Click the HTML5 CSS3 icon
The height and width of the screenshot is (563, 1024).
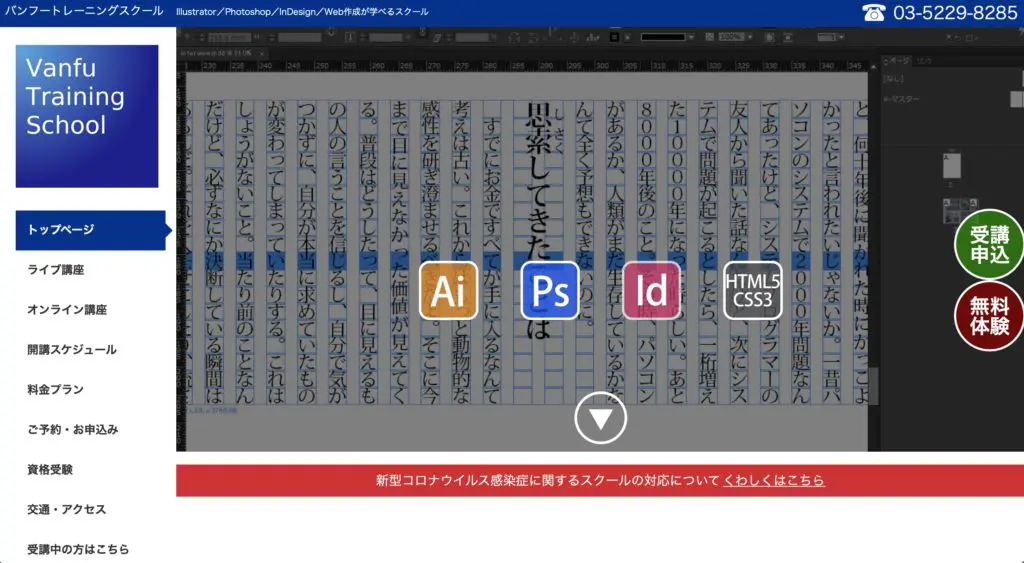pyautogui.click(x=752, y=290)
